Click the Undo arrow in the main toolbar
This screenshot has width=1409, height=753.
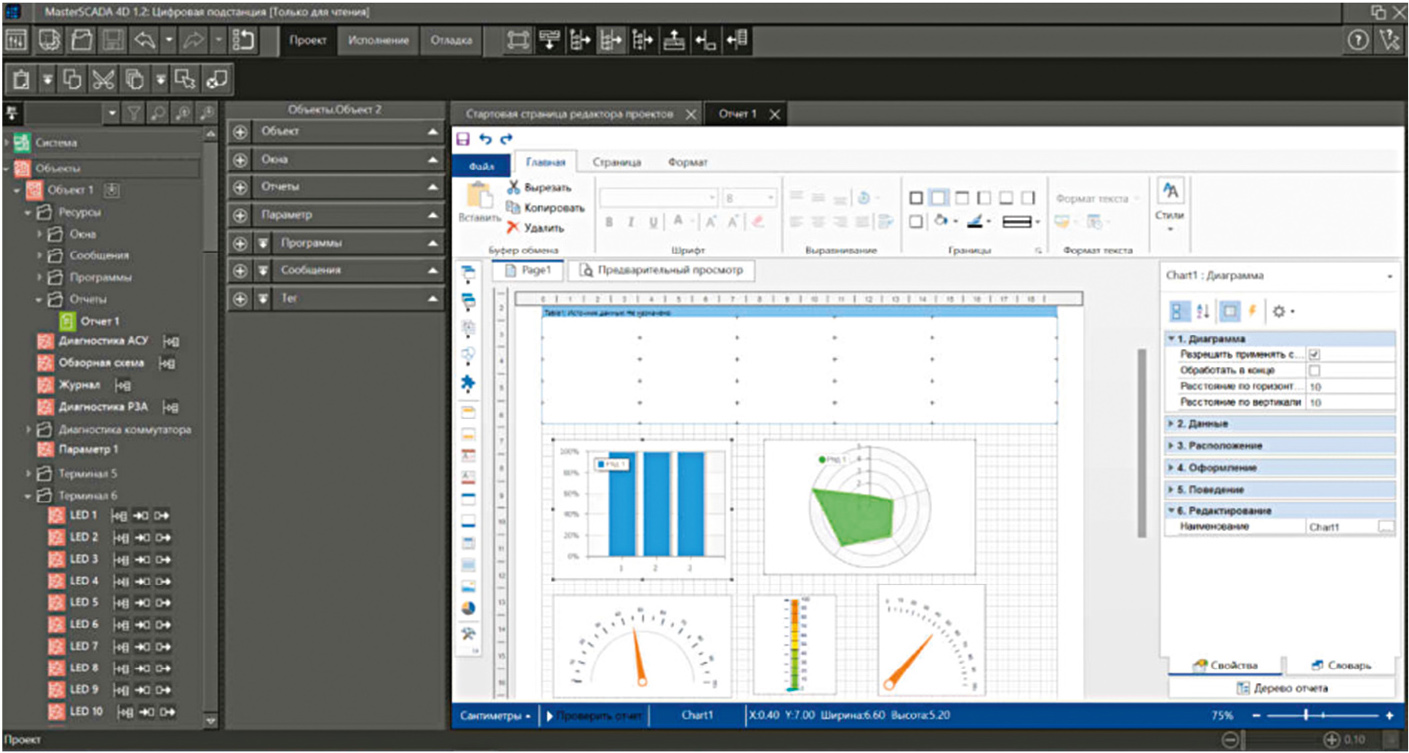pyautogui.click(x=145, y=41)
